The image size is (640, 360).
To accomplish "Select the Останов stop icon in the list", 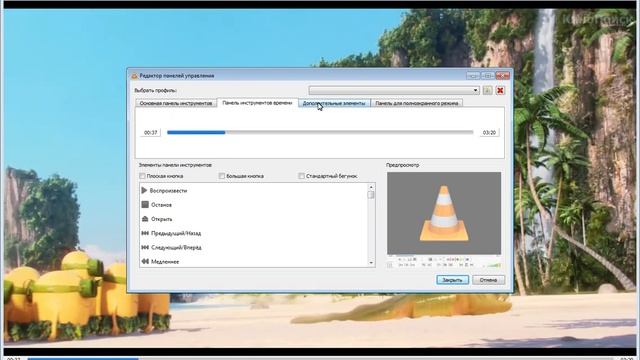I will [145, 204].
